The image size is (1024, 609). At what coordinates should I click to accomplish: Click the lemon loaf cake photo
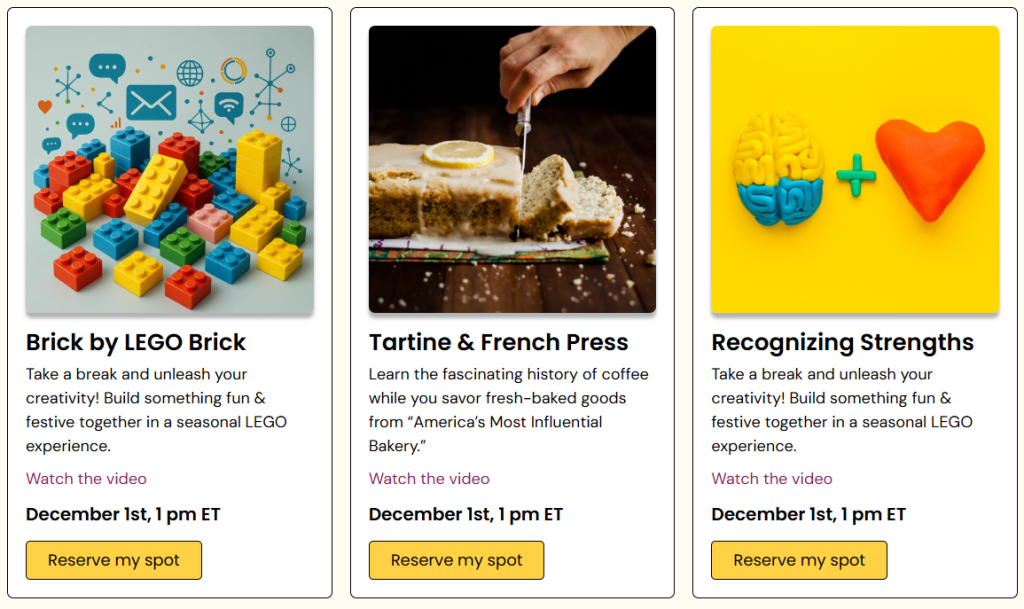512,169
